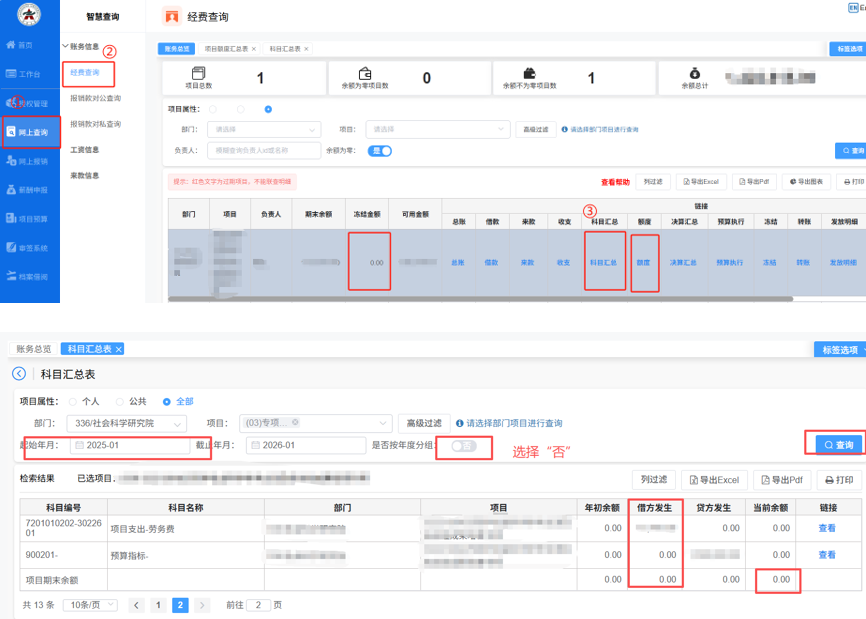
Task: Go to page 1 in pagination
Action: (159, 605)
